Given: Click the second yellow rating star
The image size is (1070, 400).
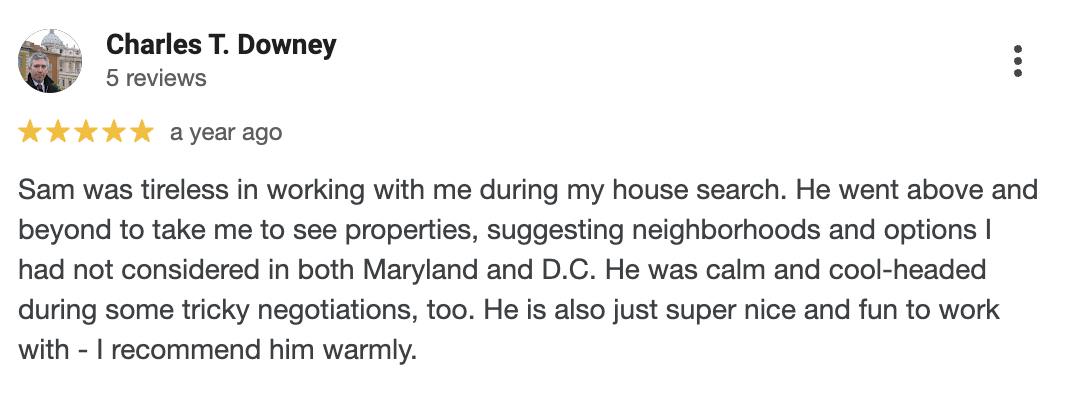Looking at the screenshot, I should (x=58, y=131).
